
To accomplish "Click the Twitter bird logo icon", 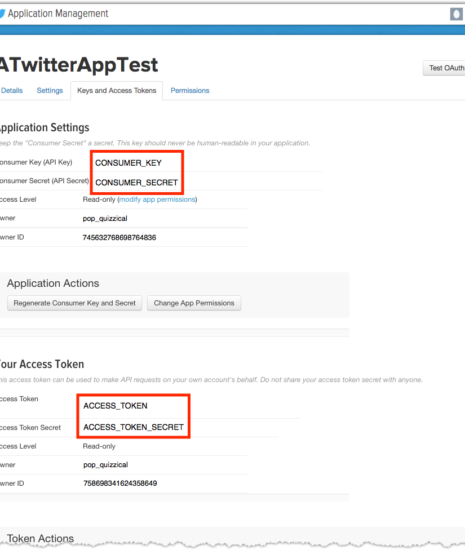I will tap(2, 14).
